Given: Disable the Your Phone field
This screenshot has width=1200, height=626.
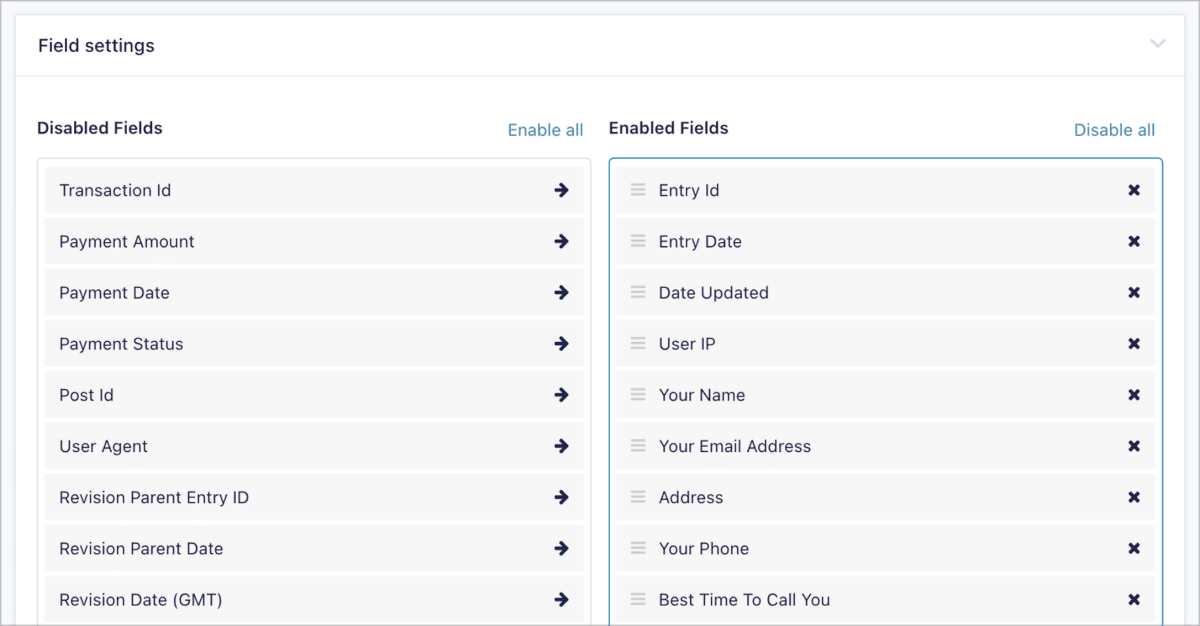Looking at the screenshot, I should 1134,548.
